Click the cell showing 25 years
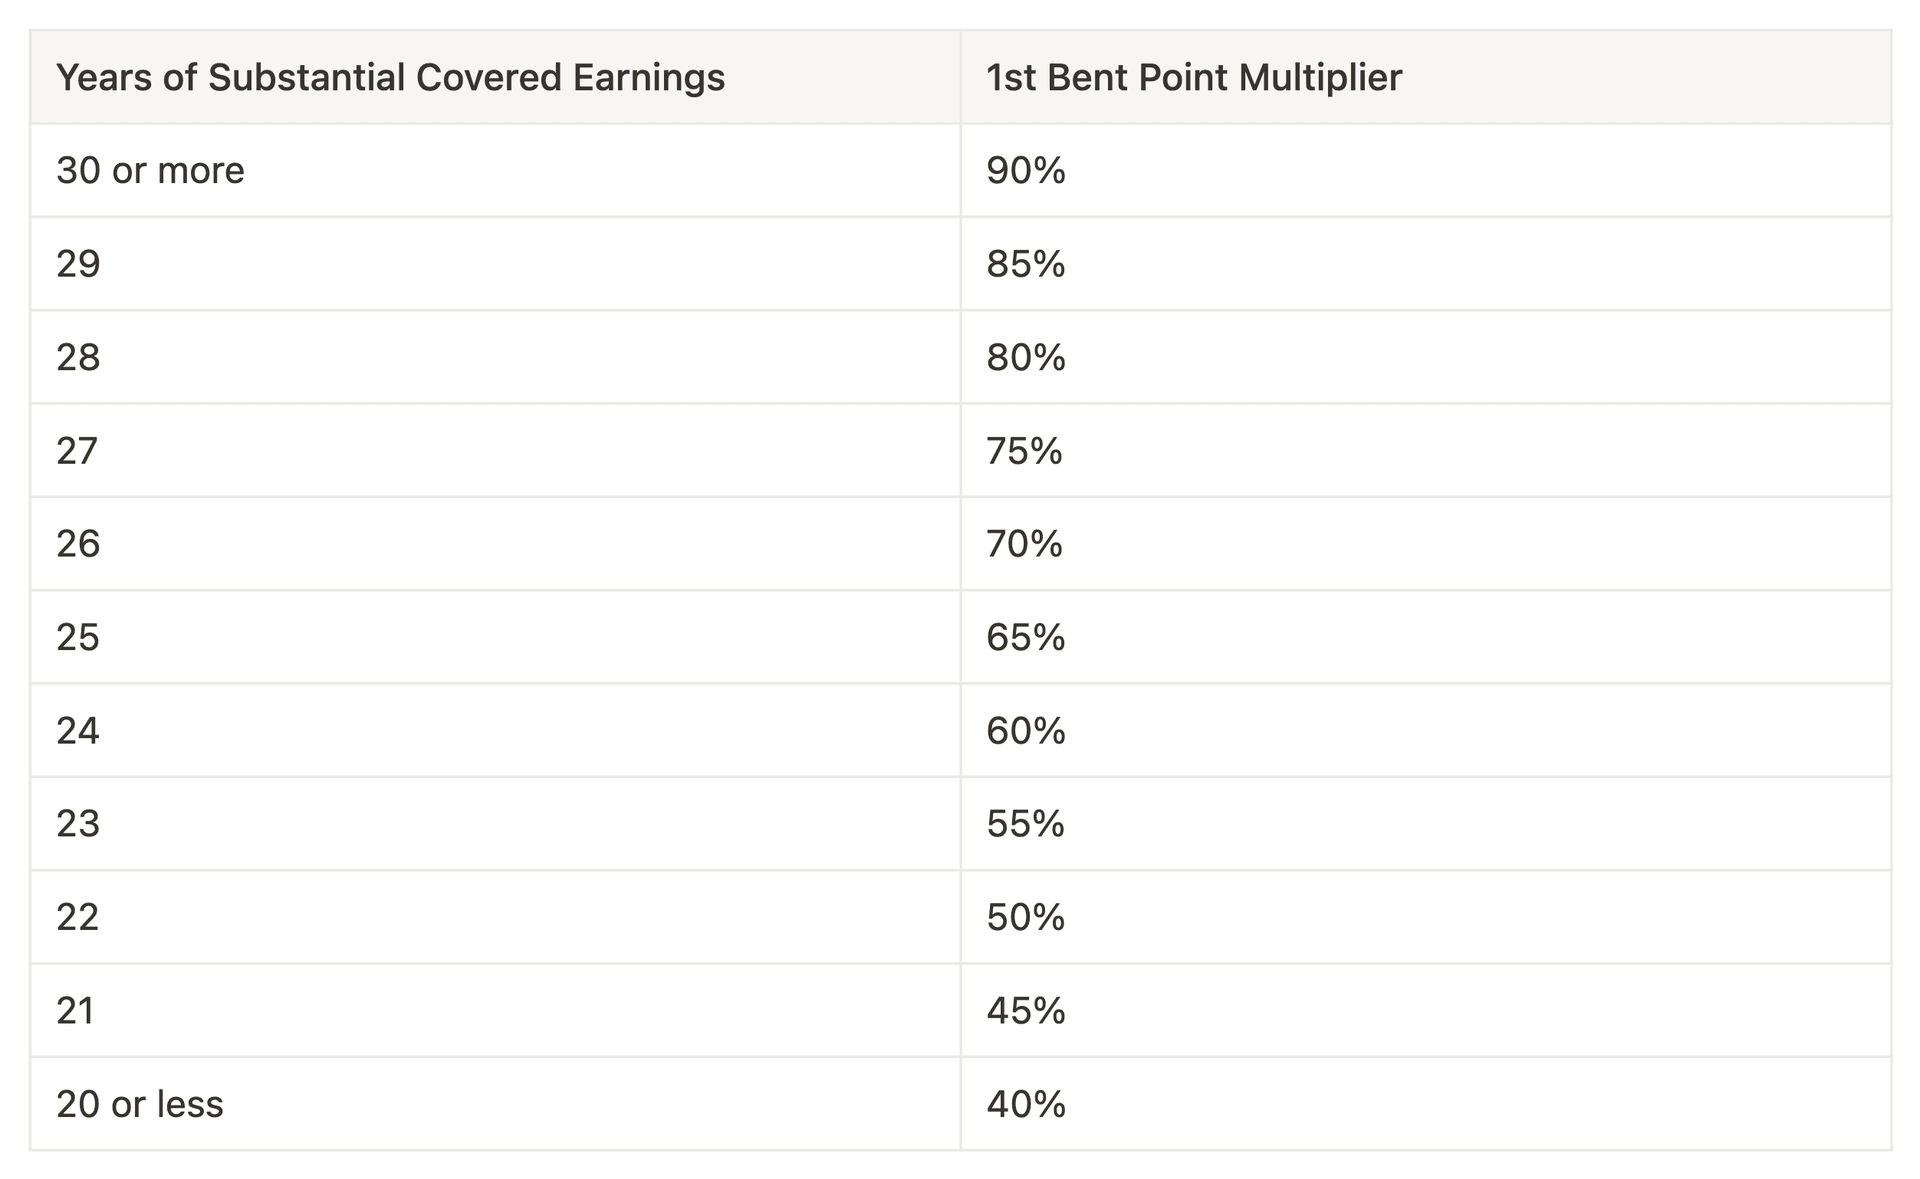The image size is (1920, 1179). coord(495,637)
